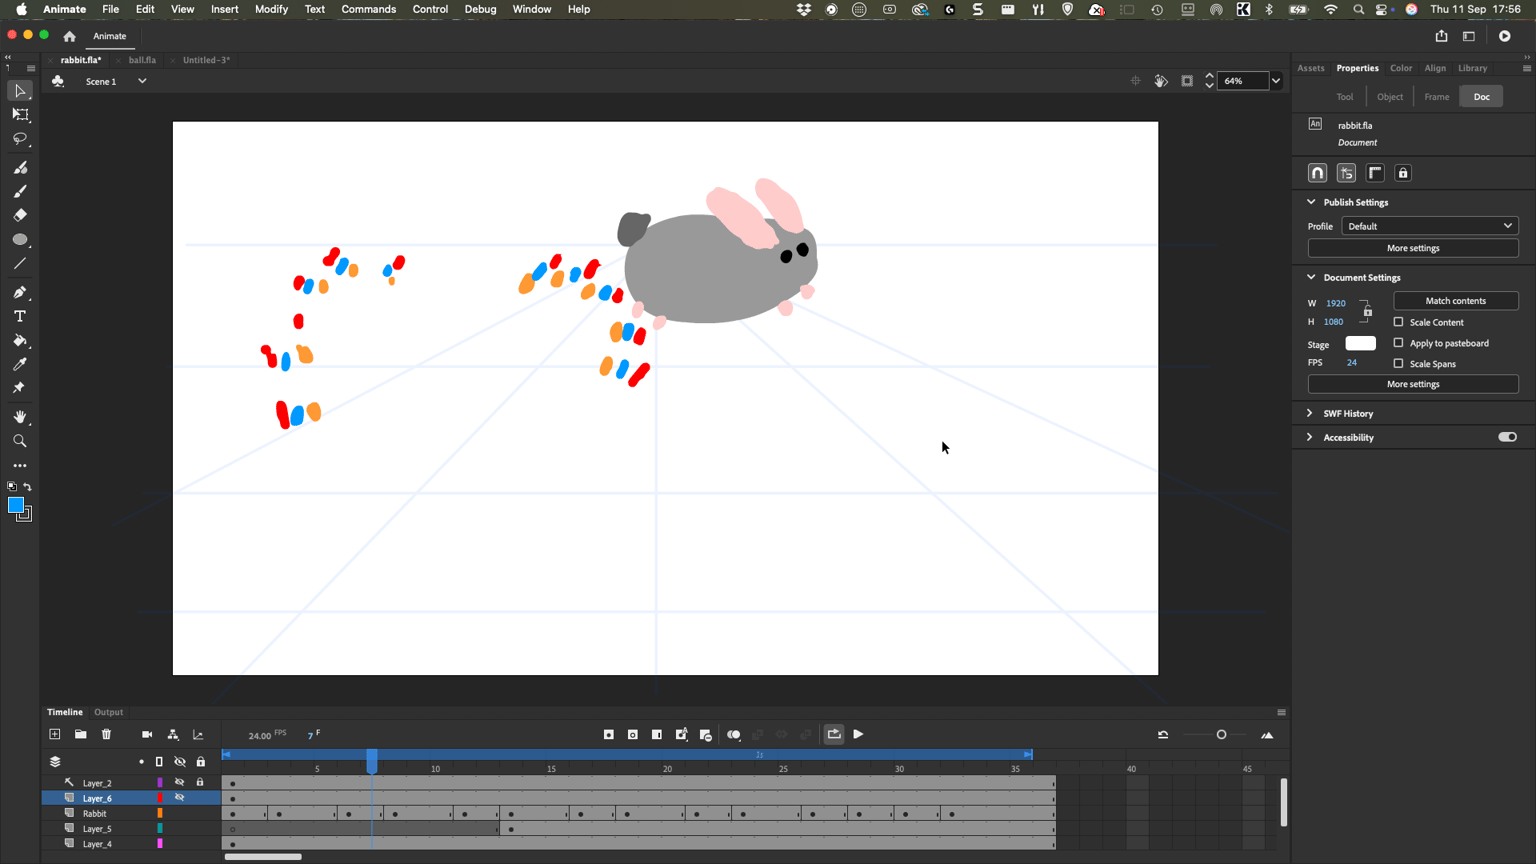Expand the SWF History section
This screenshot has height=864, width=1536.
(1310, 413)
